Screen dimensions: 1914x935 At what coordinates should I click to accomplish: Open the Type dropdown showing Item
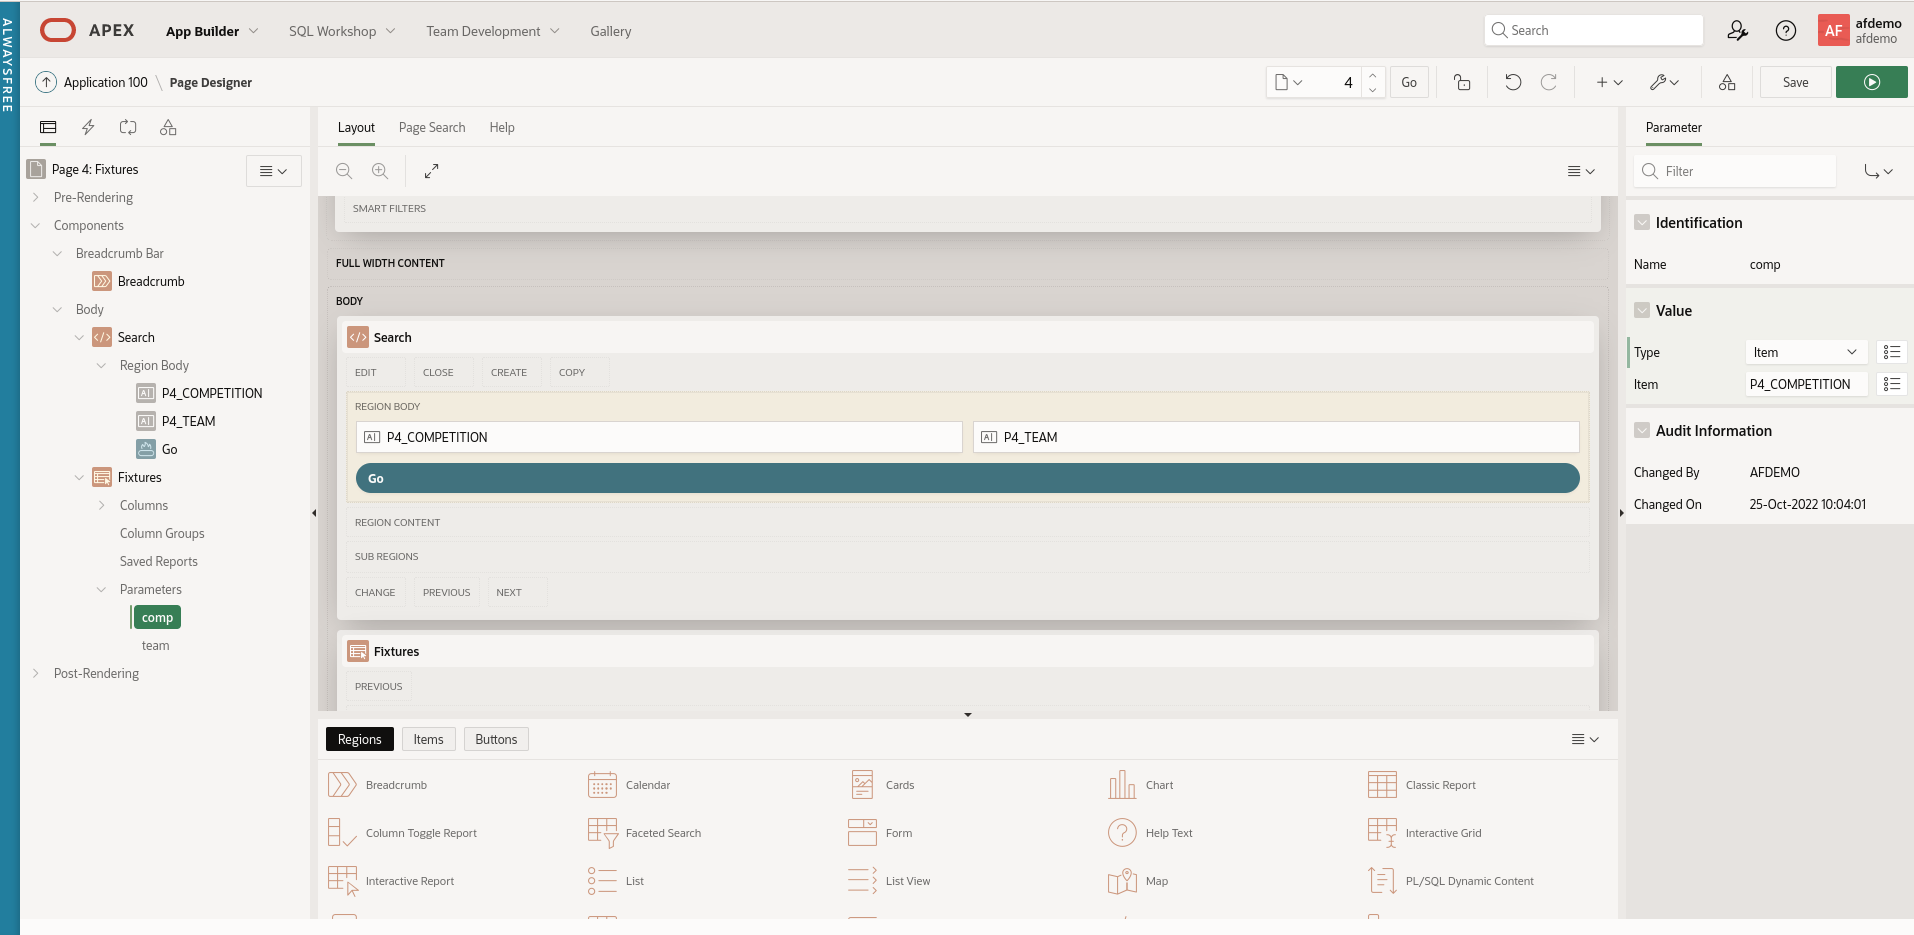tap(1805, 352)
